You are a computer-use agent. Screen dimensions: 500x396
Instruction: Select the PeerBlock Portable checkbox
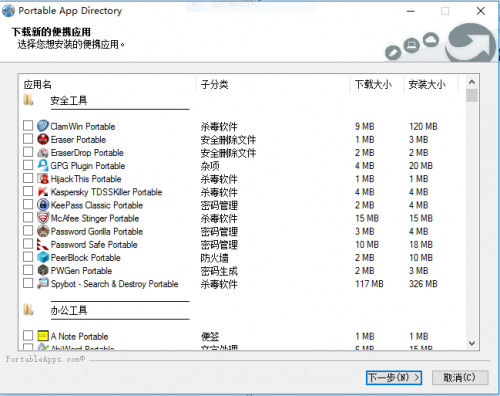point(28,257)
